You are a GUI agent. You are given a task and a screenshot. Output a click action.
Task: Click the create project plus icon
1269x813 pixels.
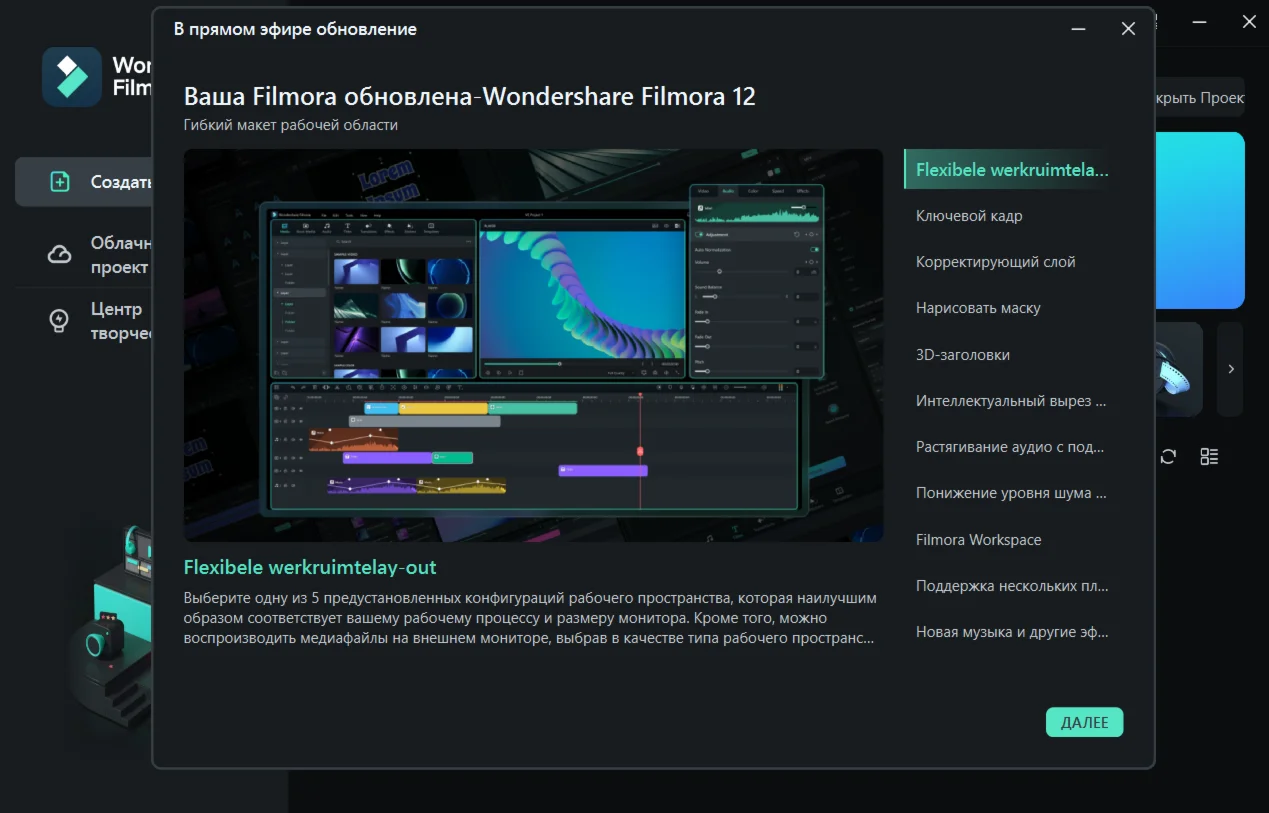pos(60,182)
